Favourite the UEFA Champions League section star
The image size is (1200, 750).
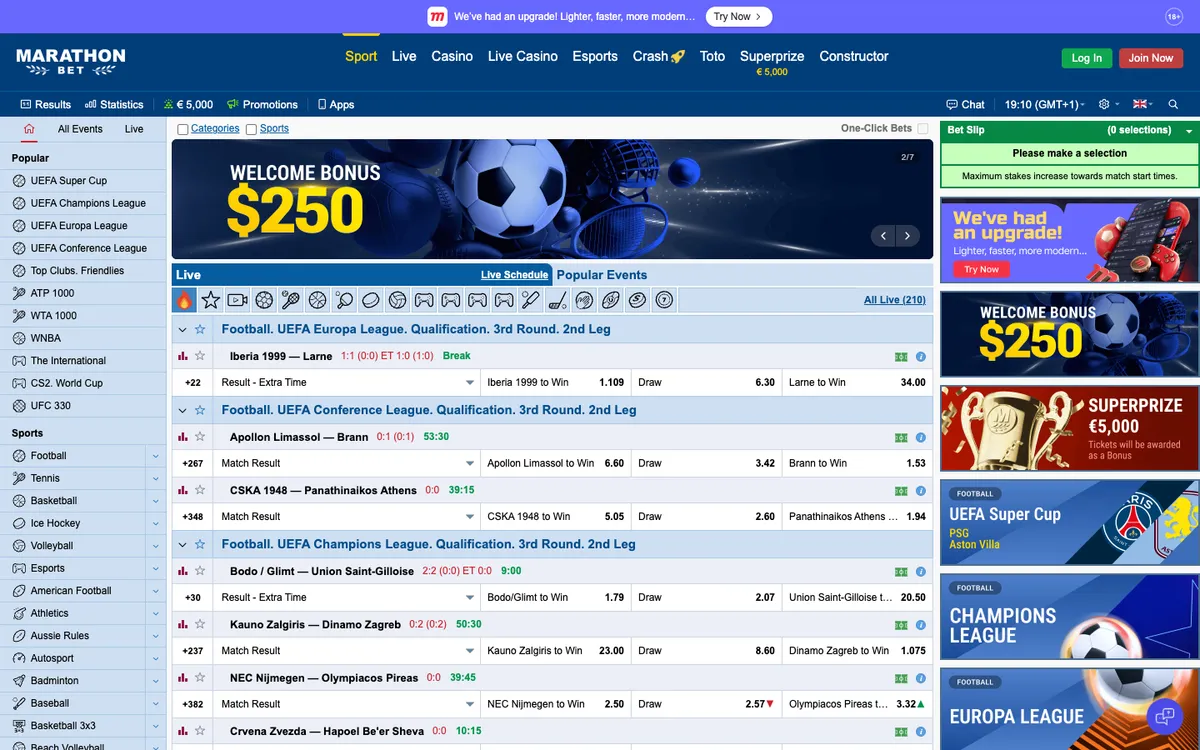pos(200,544)
